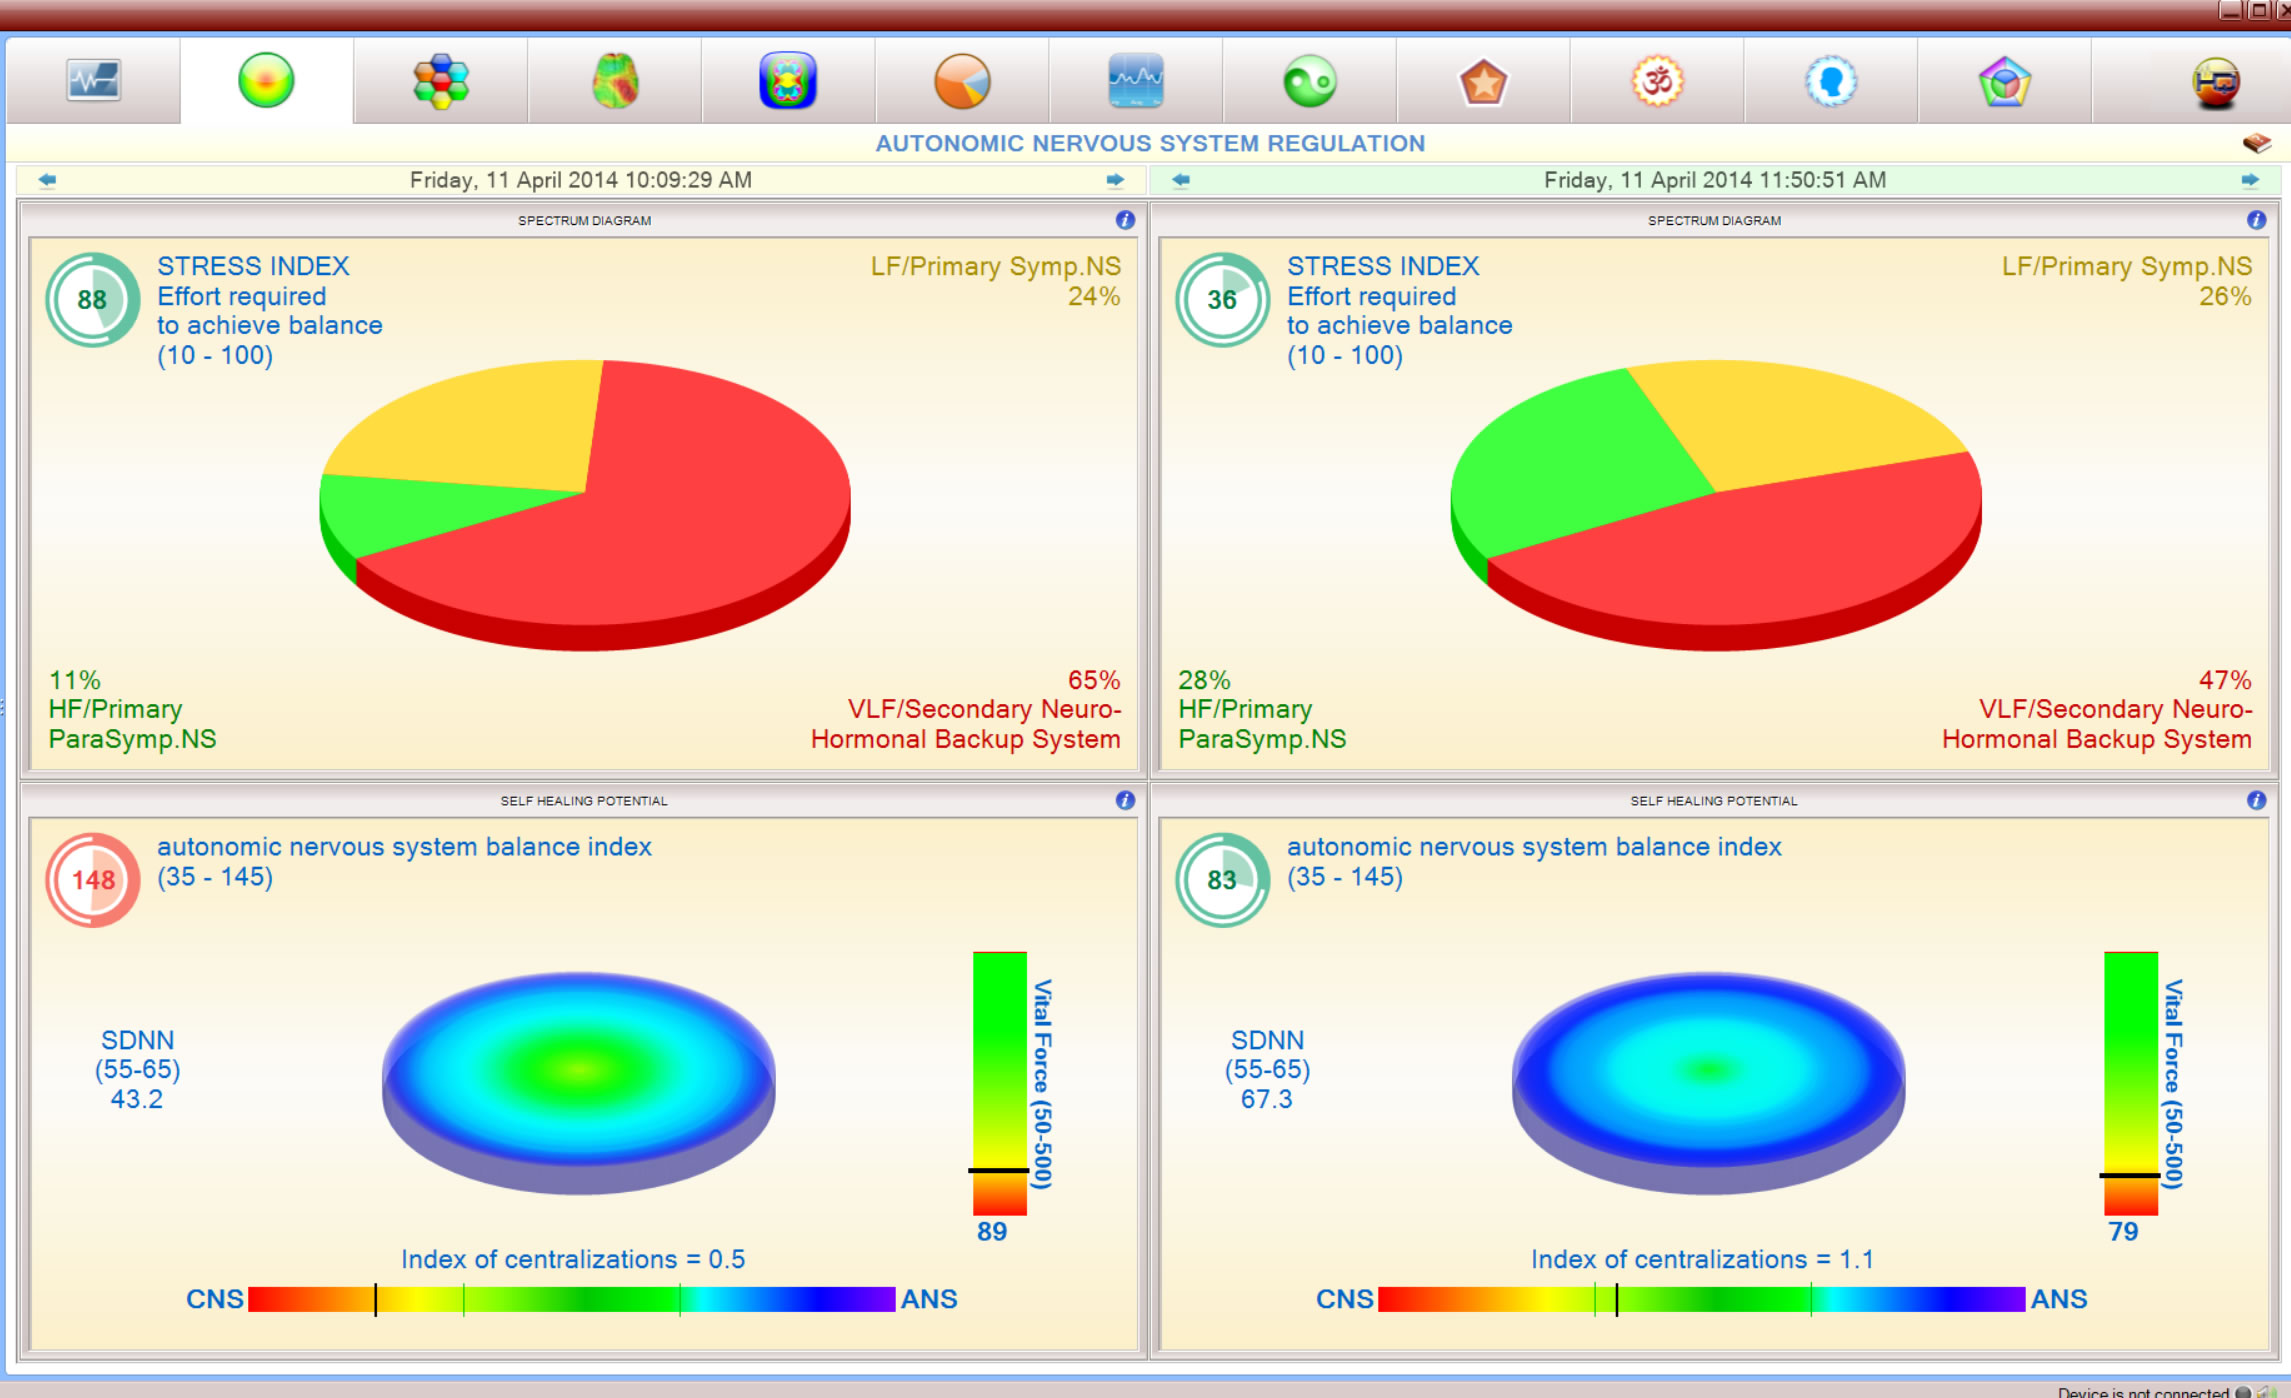Go to next record in right date bar
Image resolution: width=2291 pixels, height=1398 pixels.
2249,180
